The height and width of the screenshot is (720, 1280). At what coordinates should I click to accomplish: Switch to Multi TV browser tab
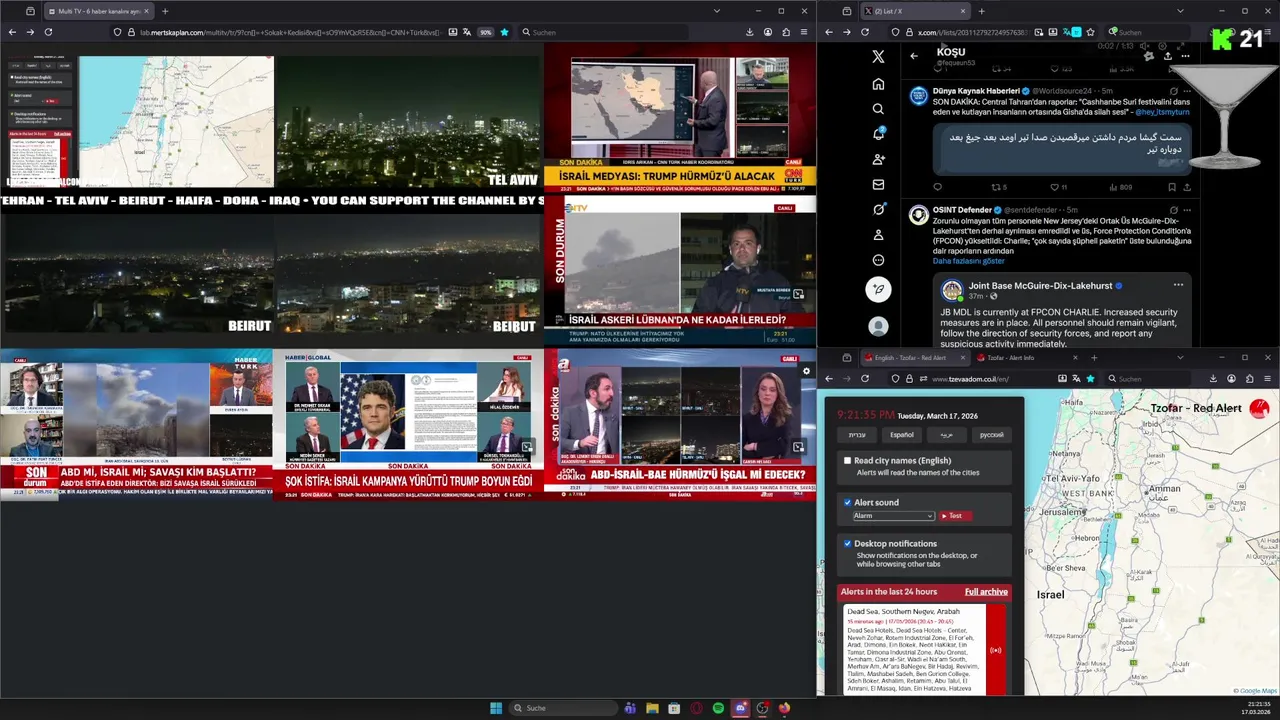(x=98, y=11)
